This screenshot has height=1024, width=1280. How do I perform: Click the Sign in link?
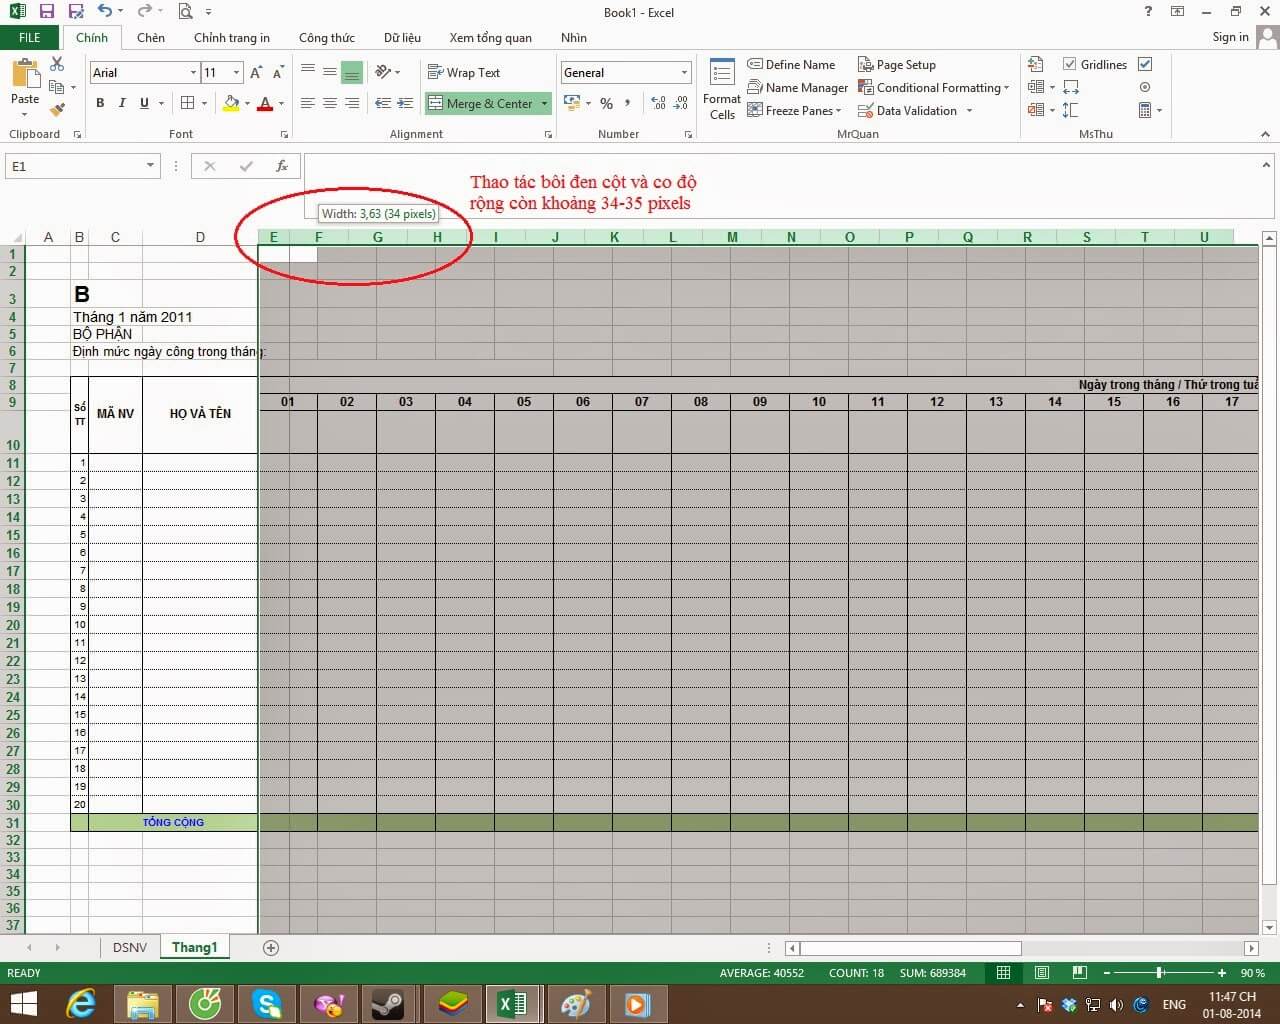(x=1229, y=37)
